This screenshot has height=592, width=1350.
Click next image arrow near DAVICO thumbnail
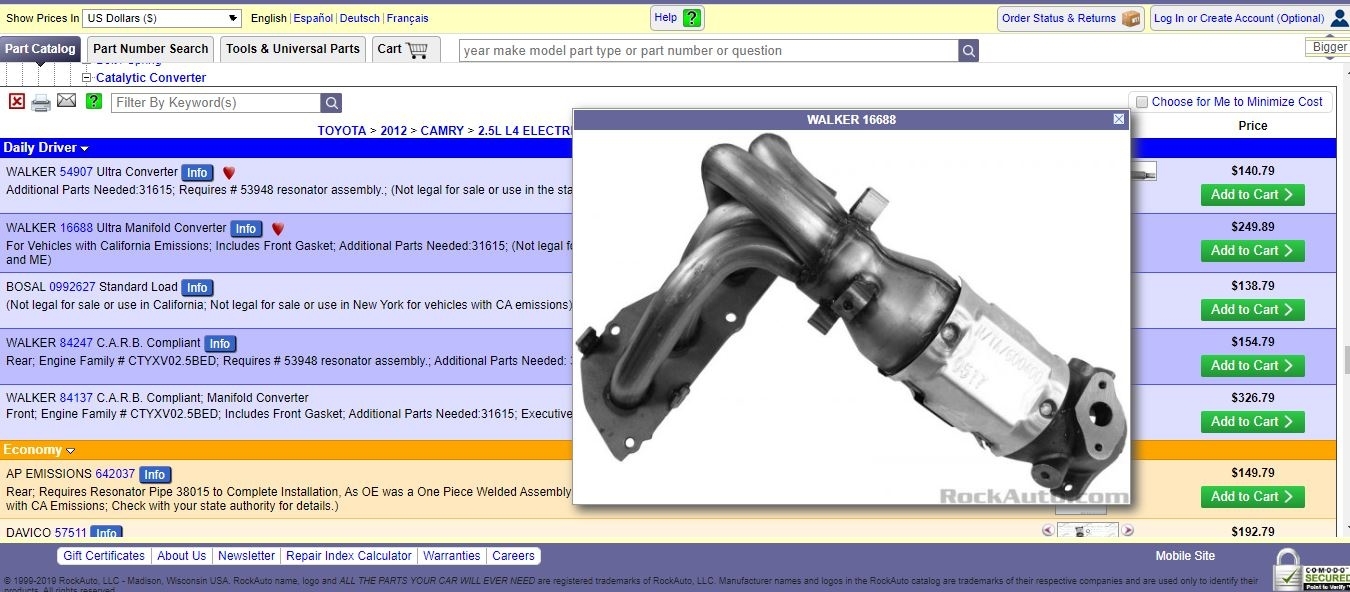pos(1127,531)
